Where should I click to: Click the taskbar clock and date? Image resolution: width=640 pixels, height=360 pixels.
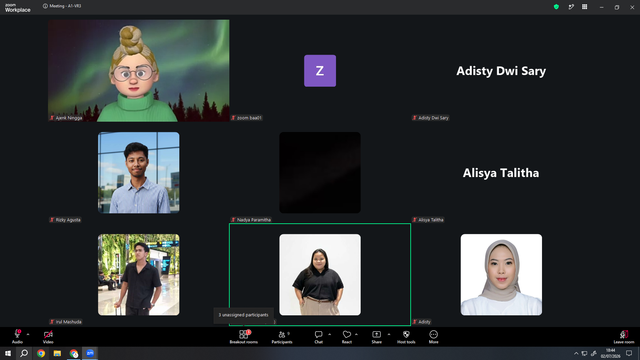coord(611,353)
